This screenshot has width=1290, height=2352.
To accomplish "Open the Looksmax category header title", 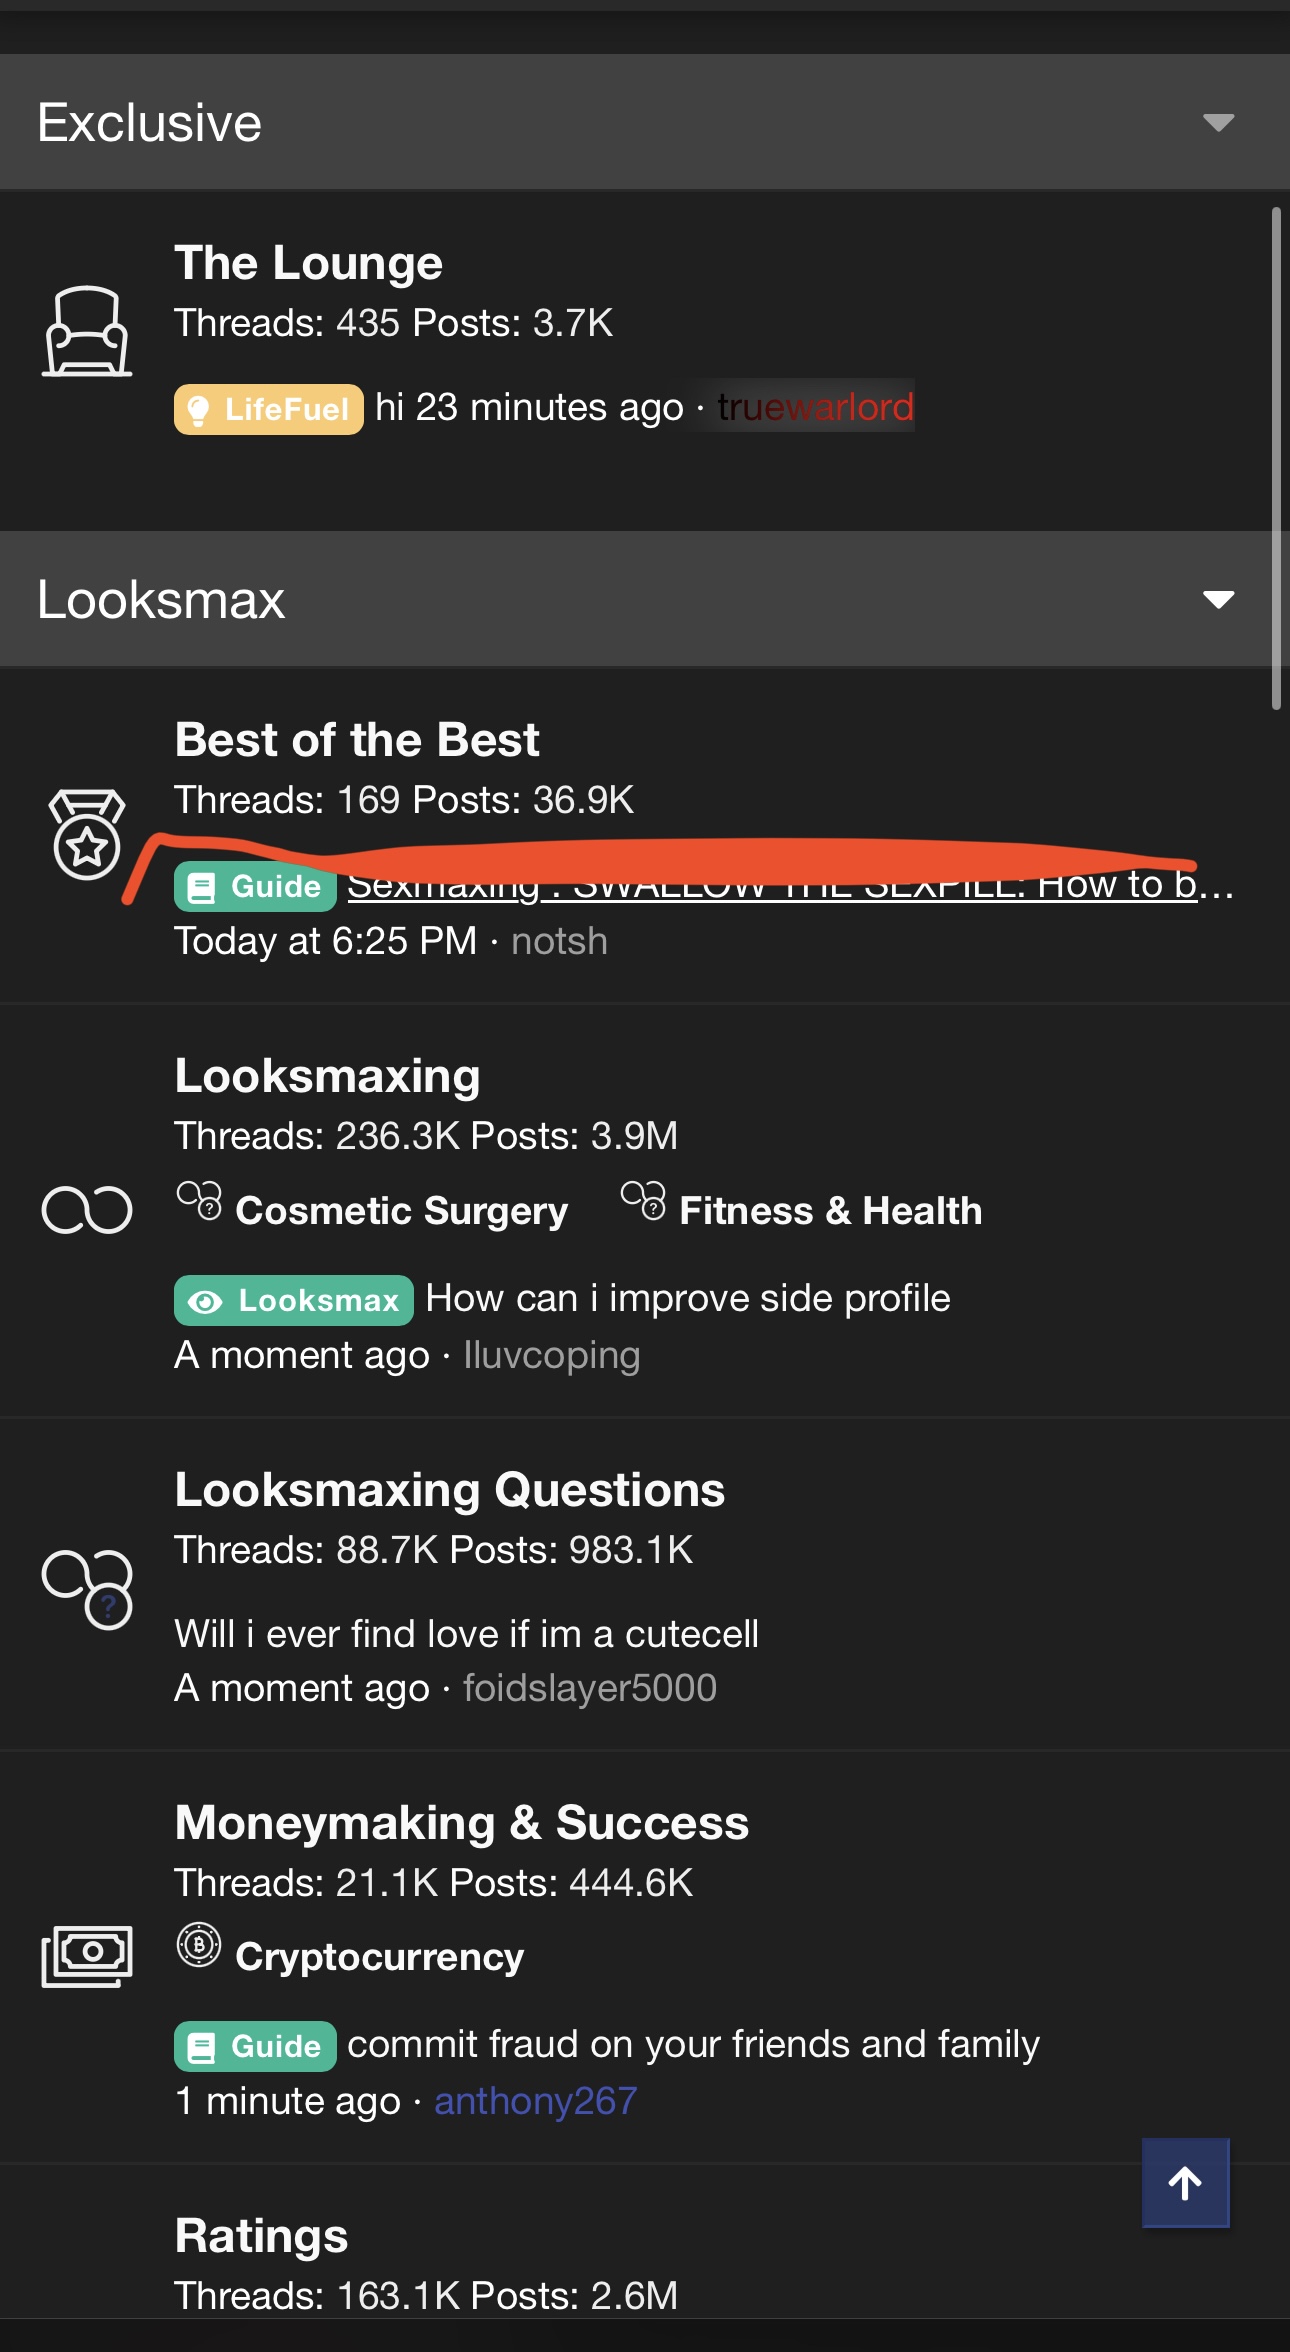I will coord(161,600).
